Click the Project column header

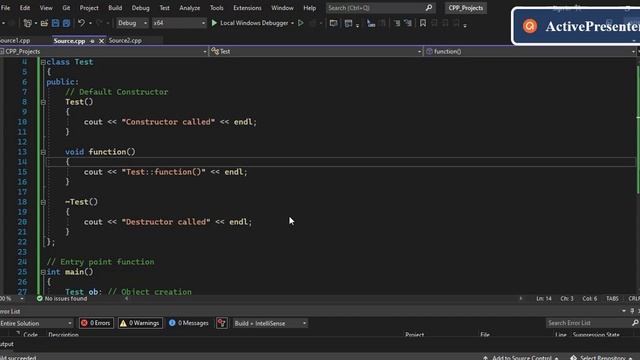coord(414,335)
